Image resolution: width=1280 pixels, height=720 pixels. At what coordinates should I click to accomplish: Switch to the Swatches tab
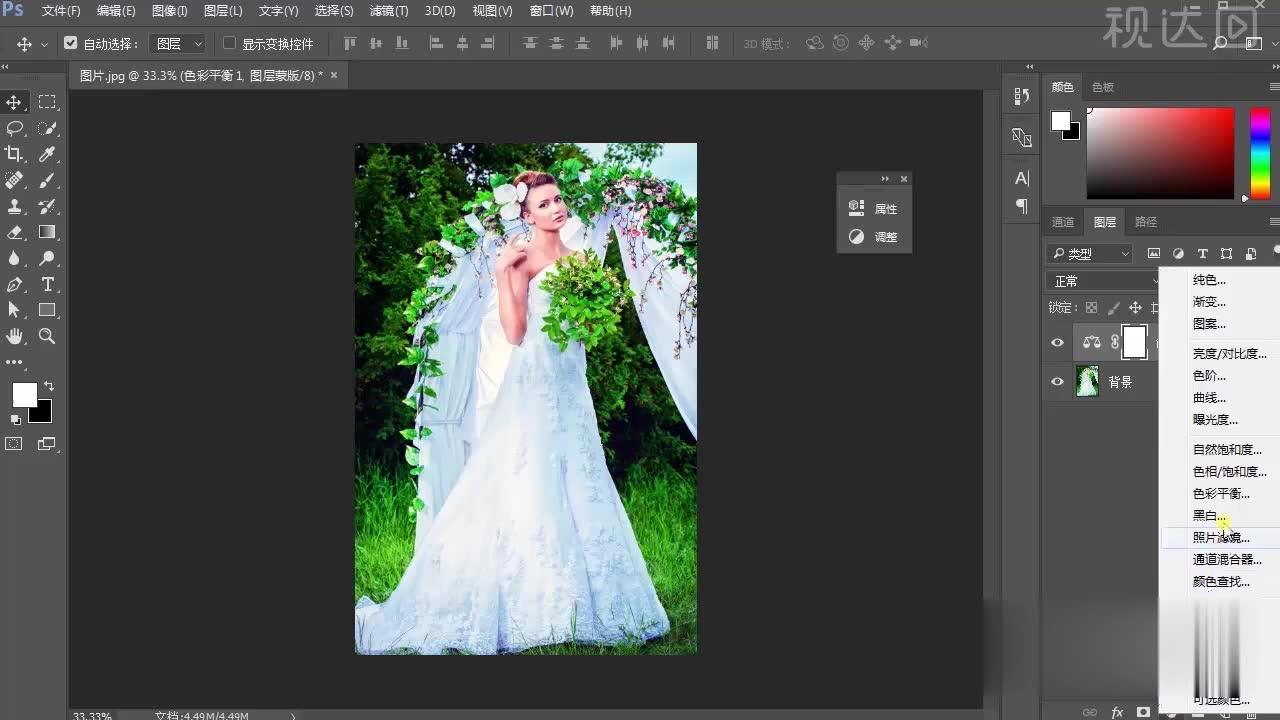click(1103, 87)
